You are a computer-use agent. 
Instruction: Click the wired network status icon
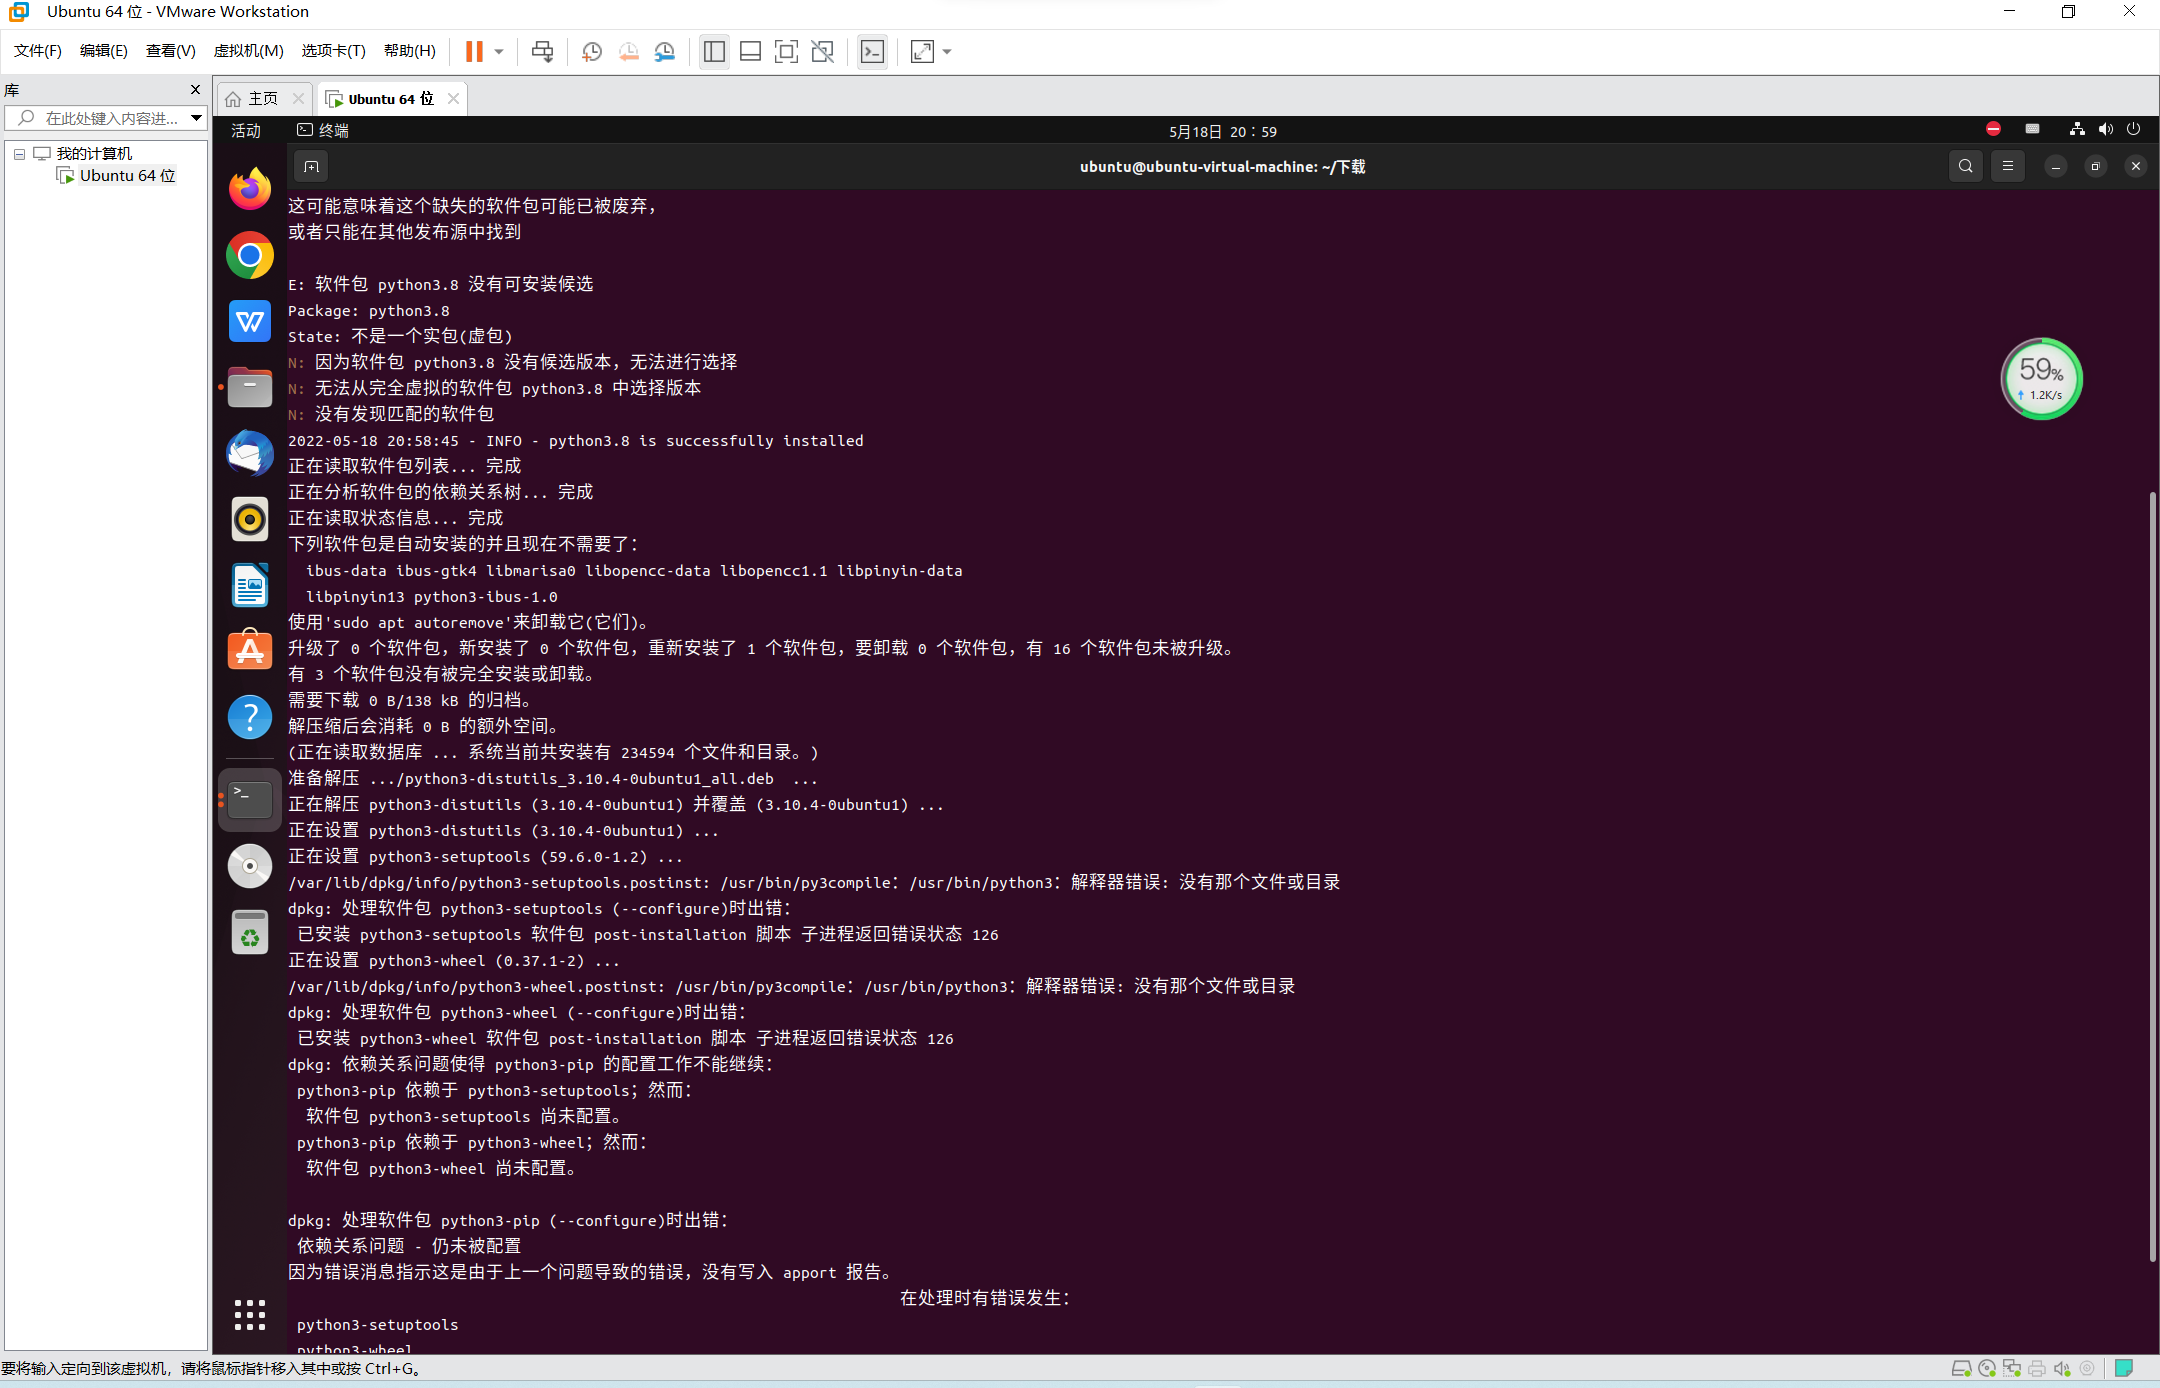pyautogui.click(x=2077, y=129)
